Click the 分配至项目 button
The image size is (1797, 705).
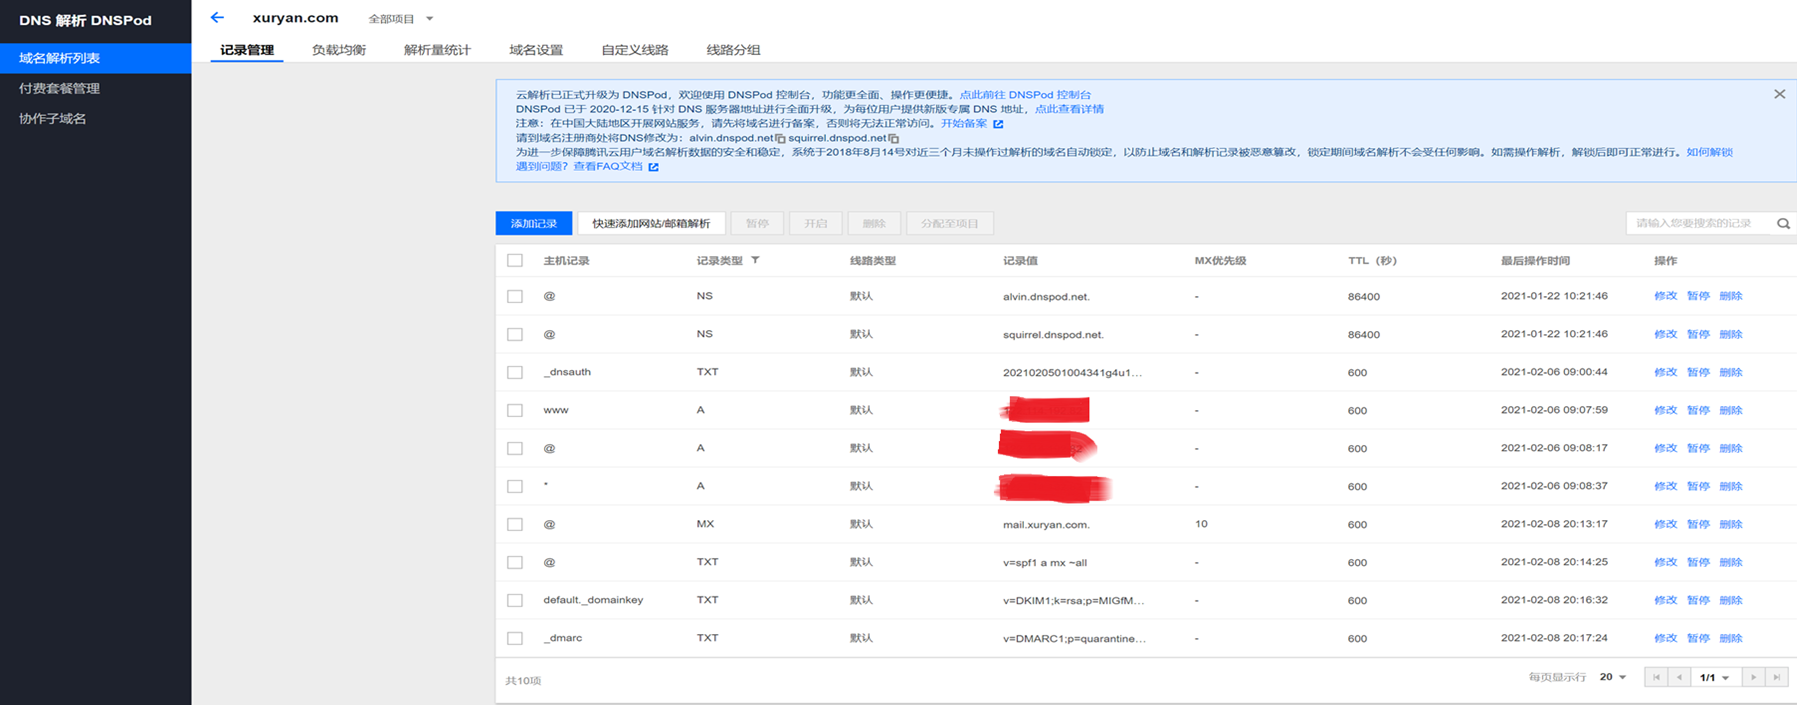pyautogui.click(x=950, y=223)
